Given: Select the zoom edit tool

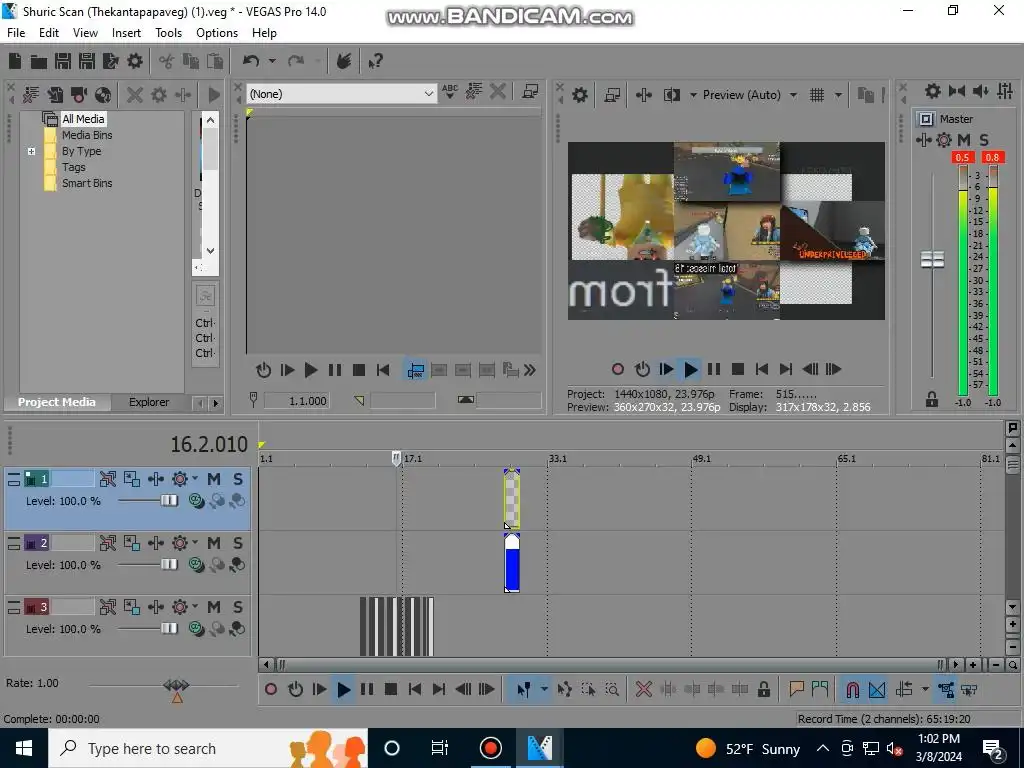Looking at the screenshot, I should 612,689.
